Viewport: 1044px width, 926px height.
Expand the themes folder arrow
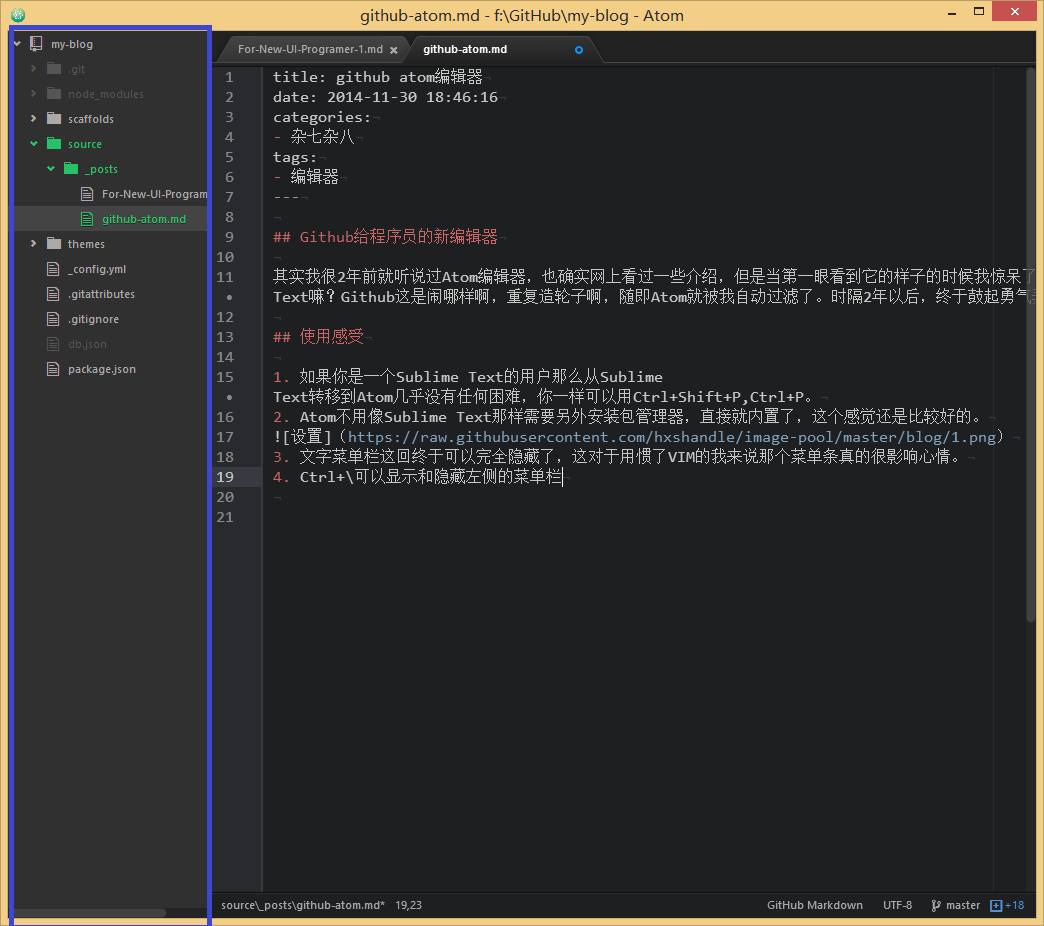point(33,244)
